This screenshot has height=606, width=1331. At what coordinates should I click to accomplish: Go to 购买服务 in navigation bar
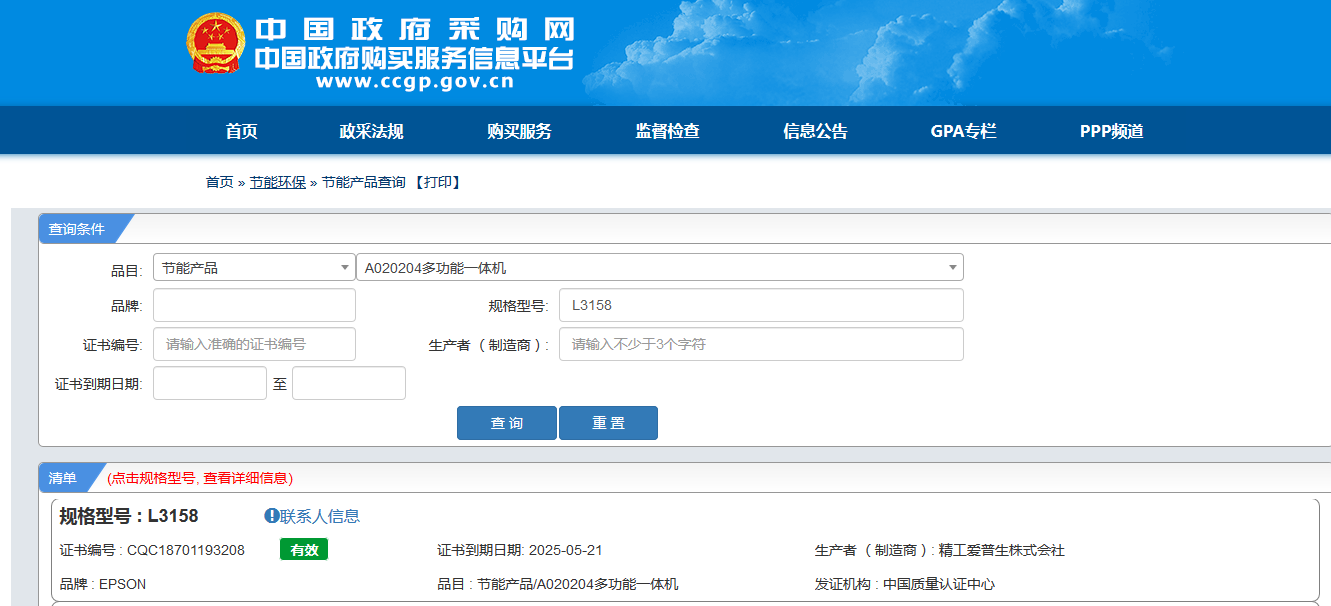519,131
